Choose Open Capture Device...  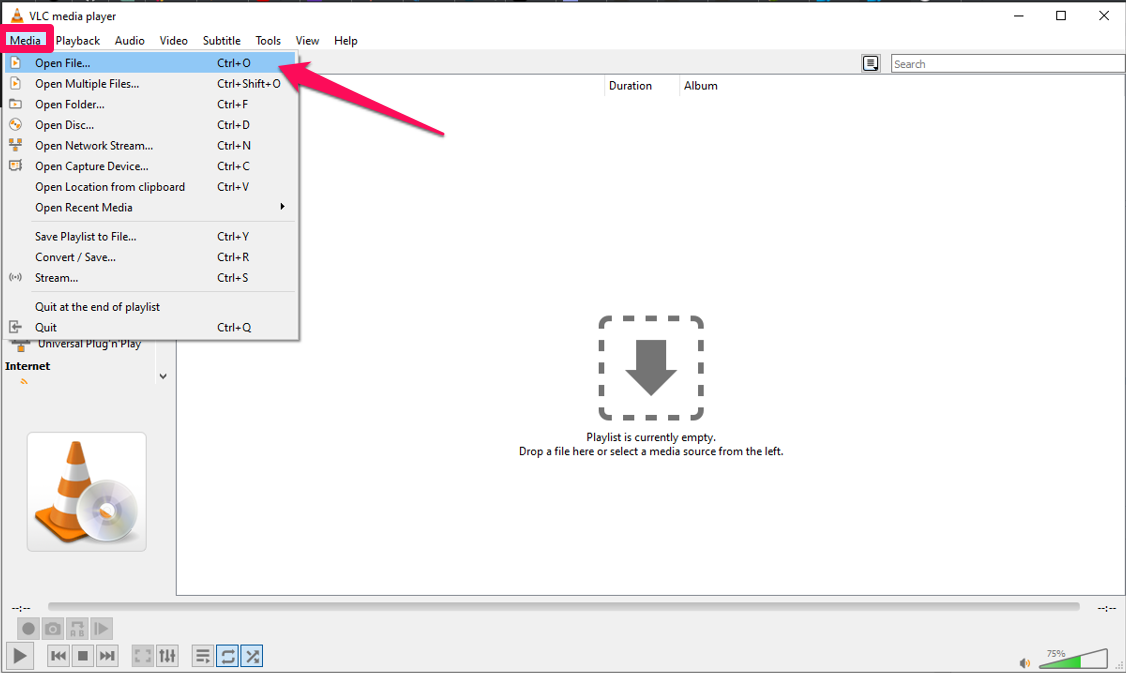pyautogui.click(x=150, y=167)
